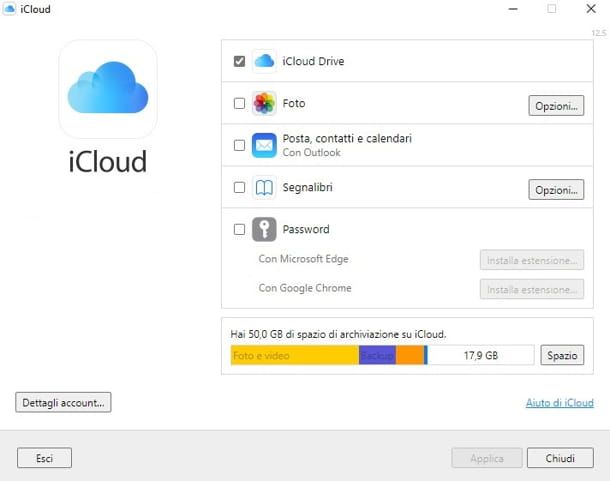Click the 17,9 GB free space value
The image size is (610, 481).
click(481, 355)
